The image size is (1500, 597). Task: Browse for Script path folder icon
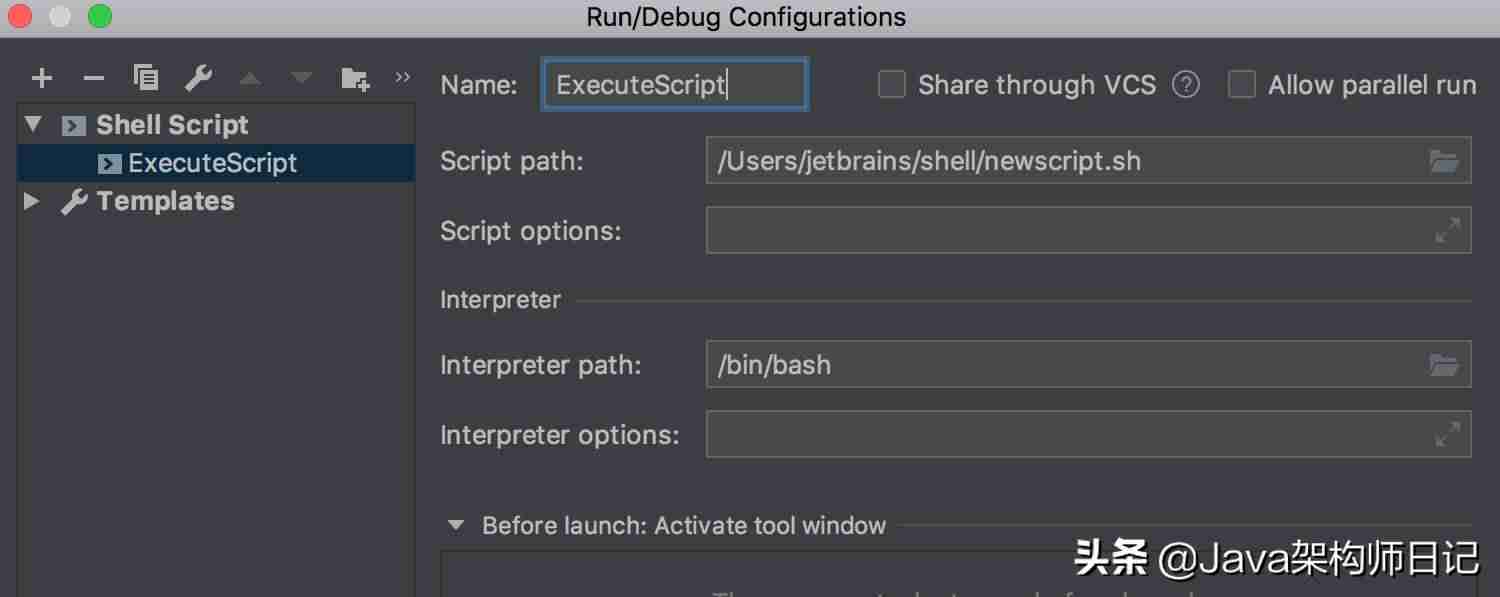pos(1444,161)
